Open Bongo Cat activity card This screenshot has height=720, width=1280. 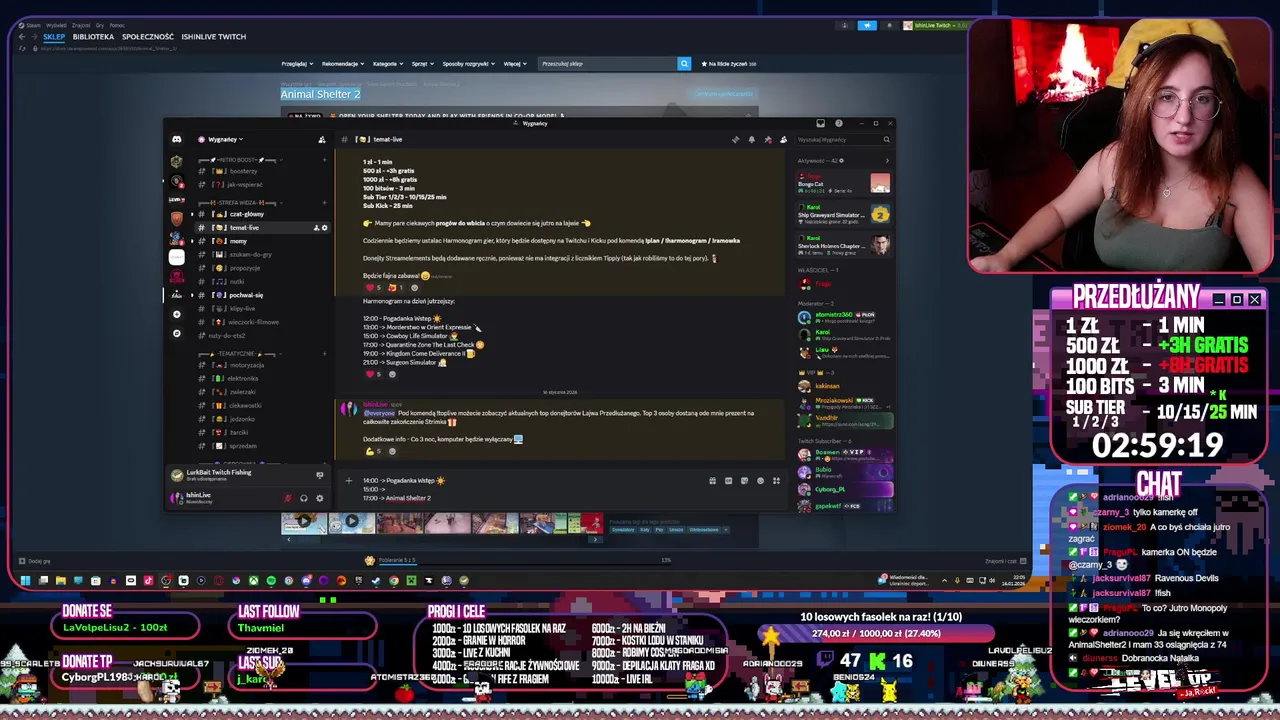[843, 183]
